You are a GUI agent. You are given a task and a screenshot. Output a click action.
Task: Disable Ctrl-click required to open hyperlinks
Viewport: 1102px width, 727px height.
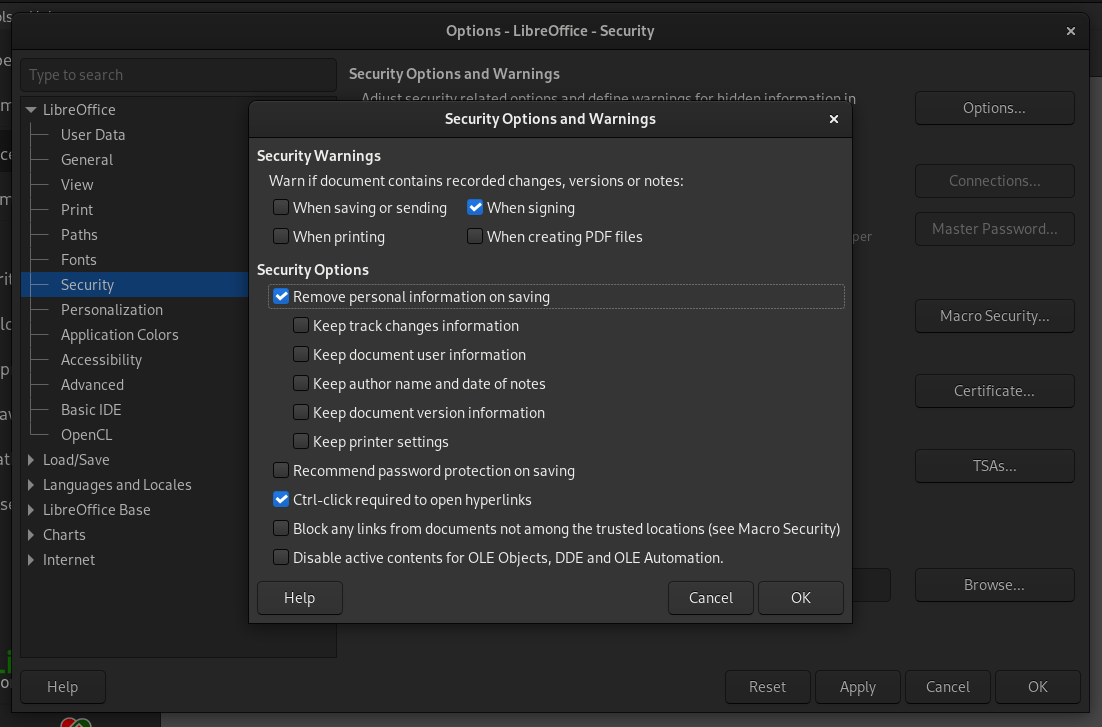281,499
